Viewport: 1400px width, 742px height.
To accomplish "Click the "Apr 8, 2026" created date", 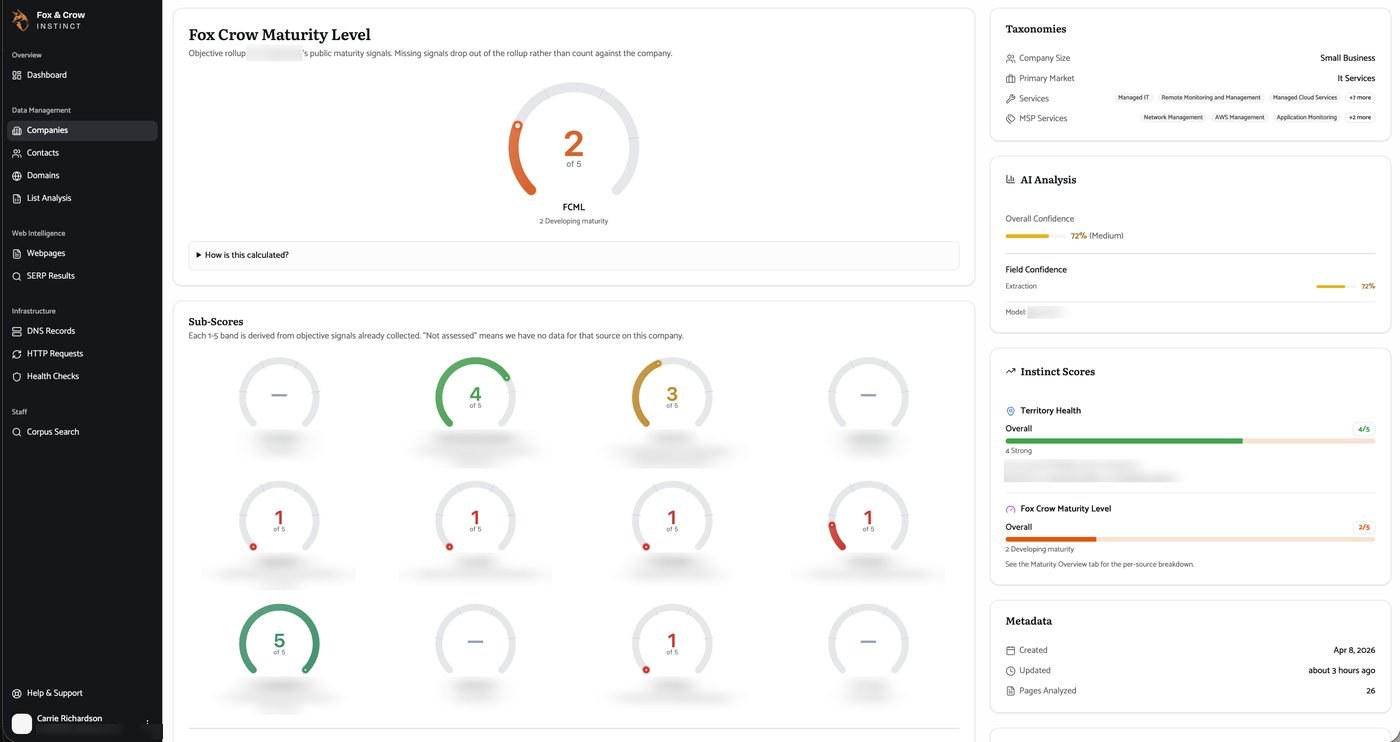I will 1354,650.
